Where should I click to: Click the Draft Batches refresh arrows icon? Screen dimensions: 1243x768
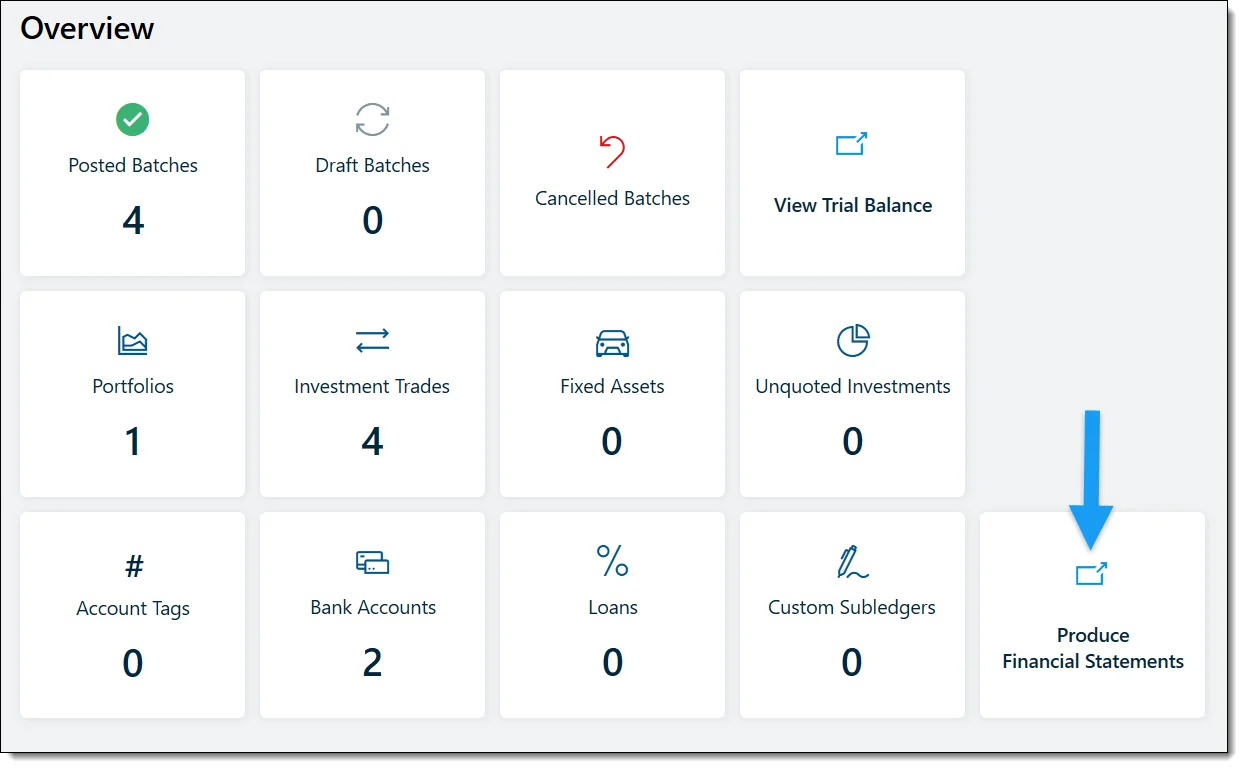[x=372, y=120]
